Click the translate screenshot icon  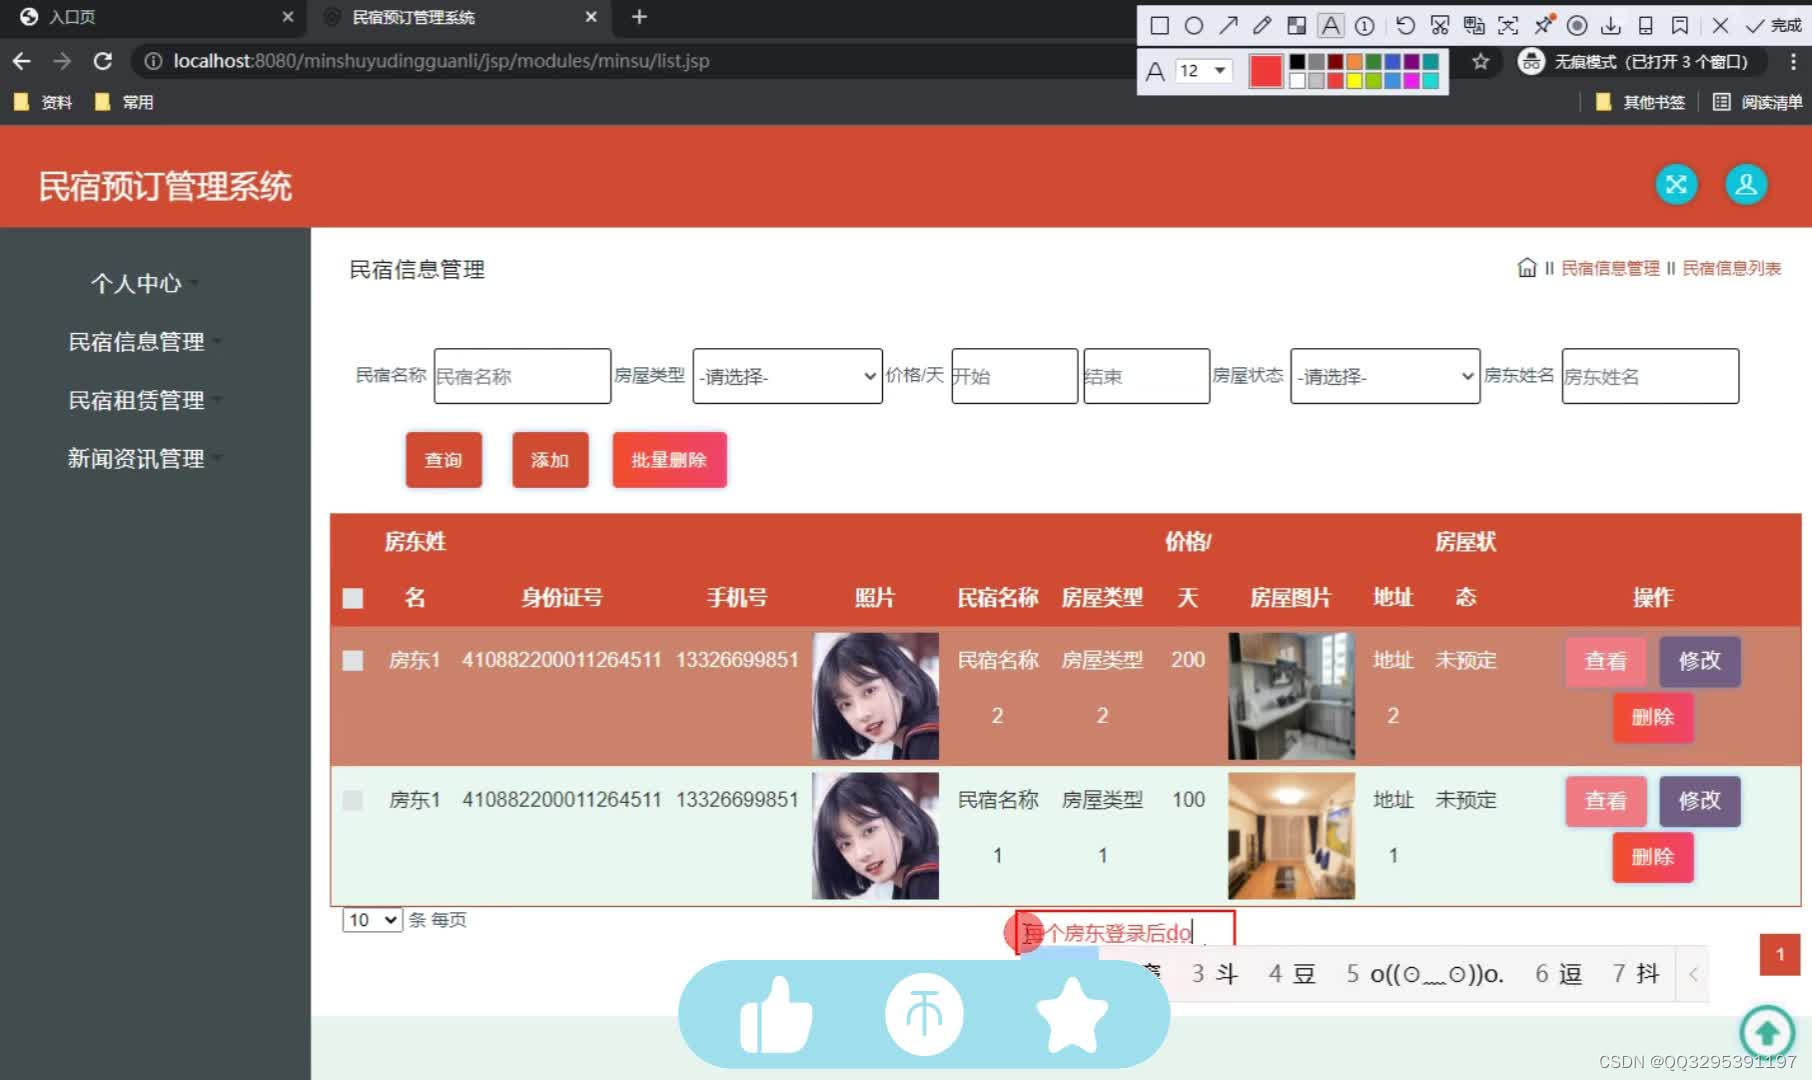tap(1474, 26)
